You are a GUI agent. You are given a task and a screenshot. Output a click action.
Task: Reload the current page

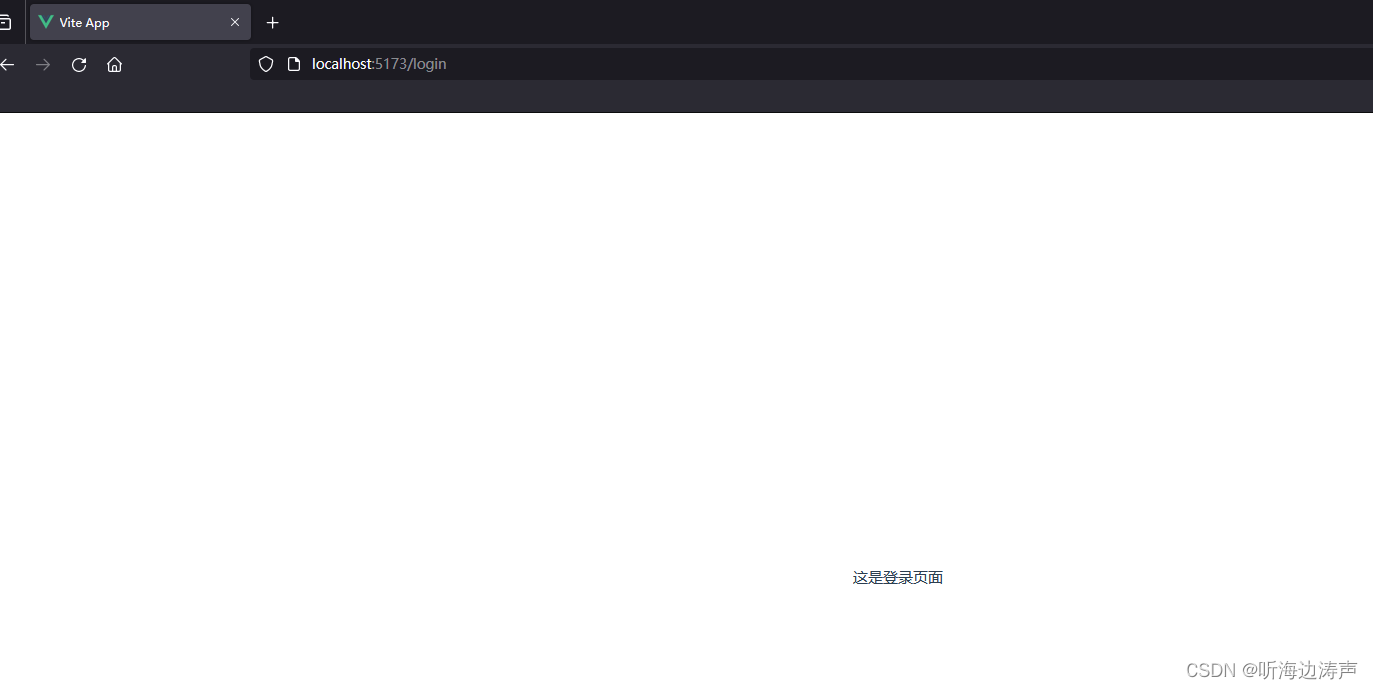[79, 64]
